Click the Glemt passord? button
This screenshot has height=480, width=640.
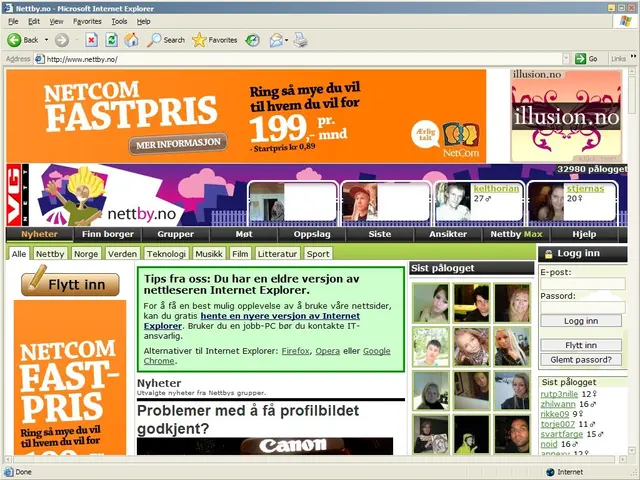[x=581, y=360]
